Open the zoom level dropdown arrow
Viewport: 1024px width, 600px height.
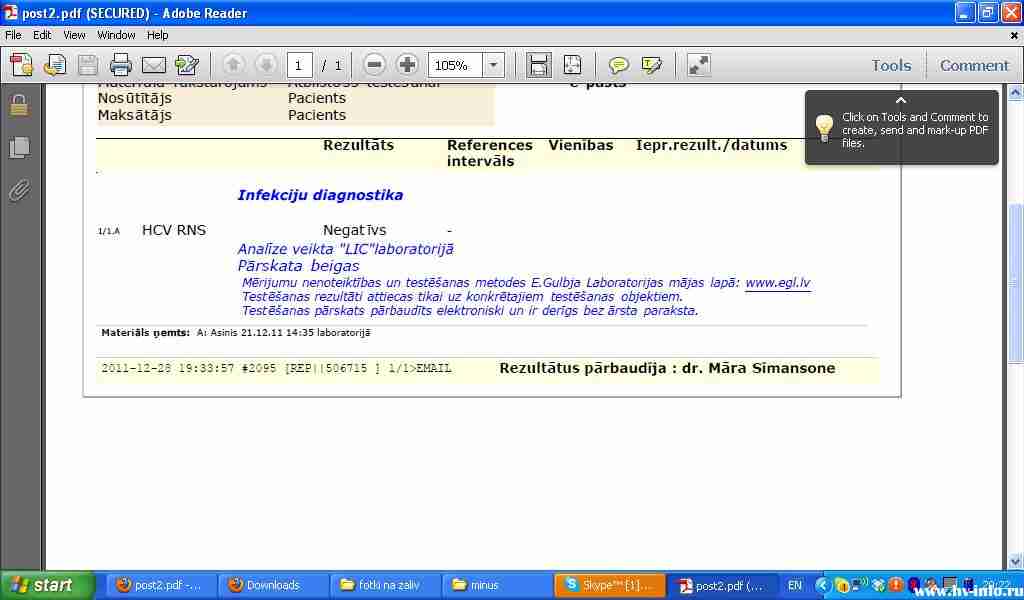coord(494,65)
